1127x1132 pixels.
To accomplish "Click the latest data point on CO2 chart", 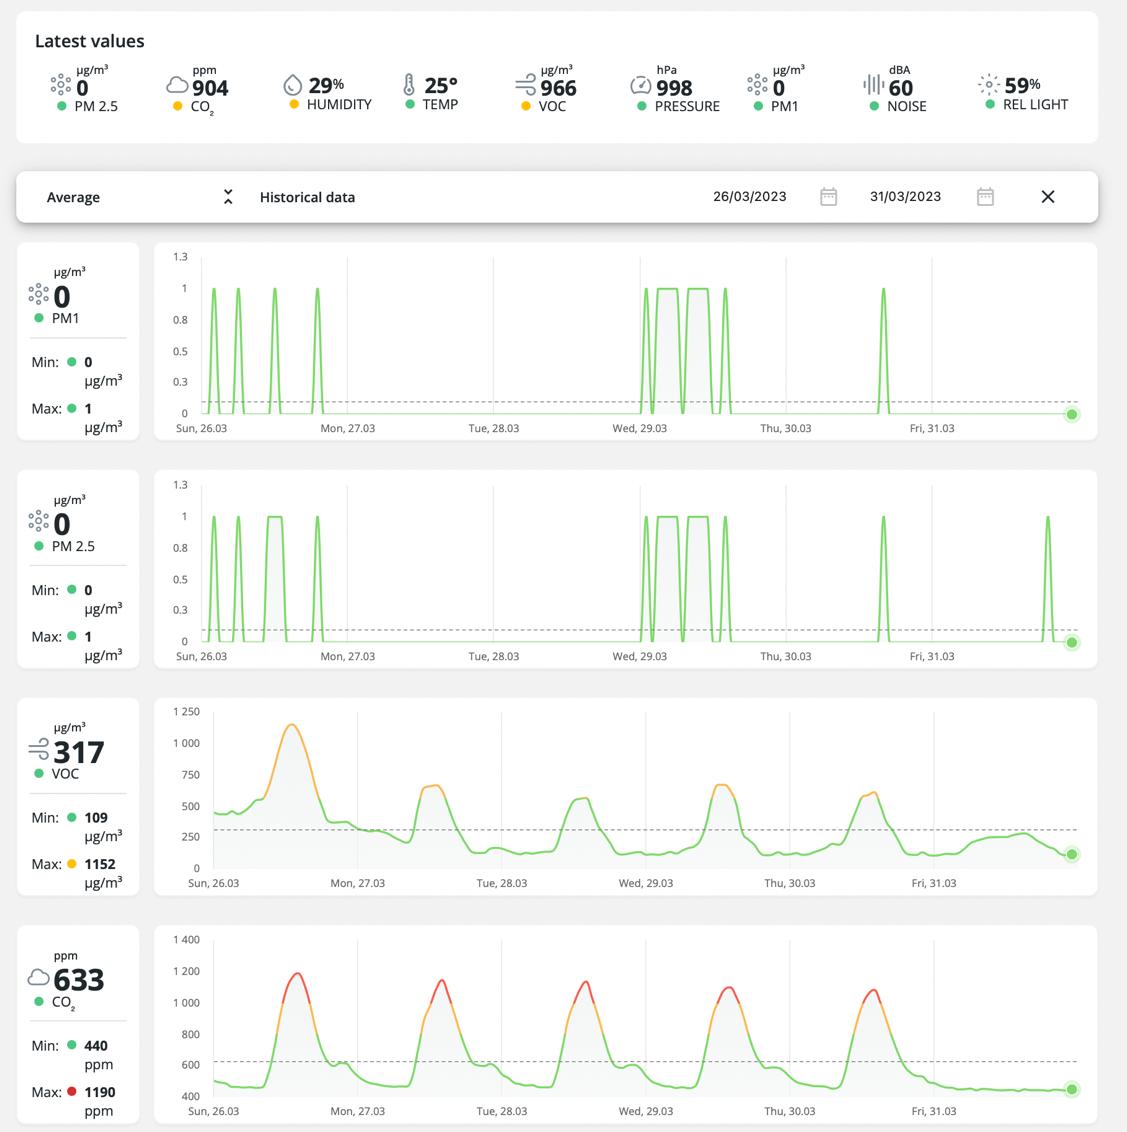I will 1072,1089.
